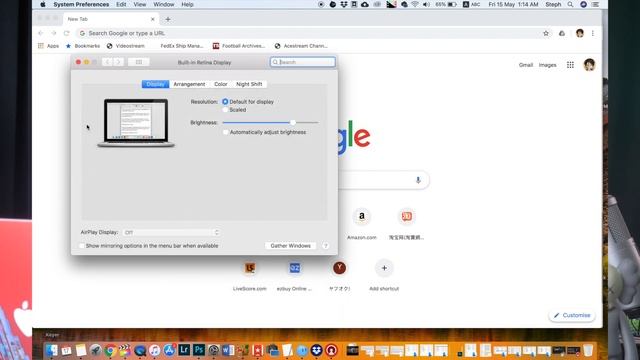
Task: Open the Wi-Fi menu bar icon
Action: 415,4
